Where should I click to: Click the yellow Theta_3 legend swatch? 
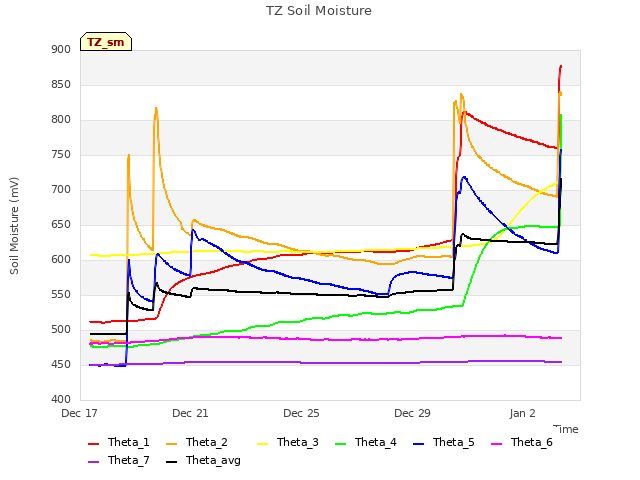262,444
